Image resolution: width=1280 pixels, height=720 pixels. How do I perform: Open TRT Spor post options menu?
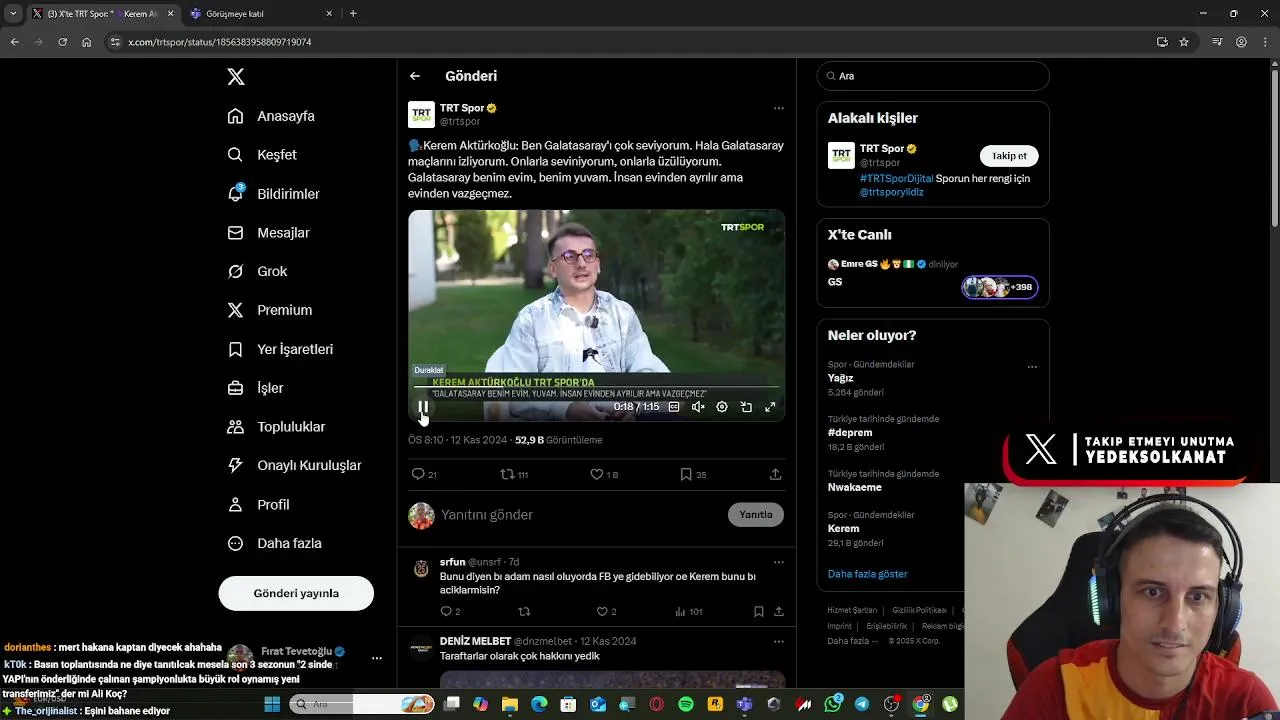coord(778,108)
